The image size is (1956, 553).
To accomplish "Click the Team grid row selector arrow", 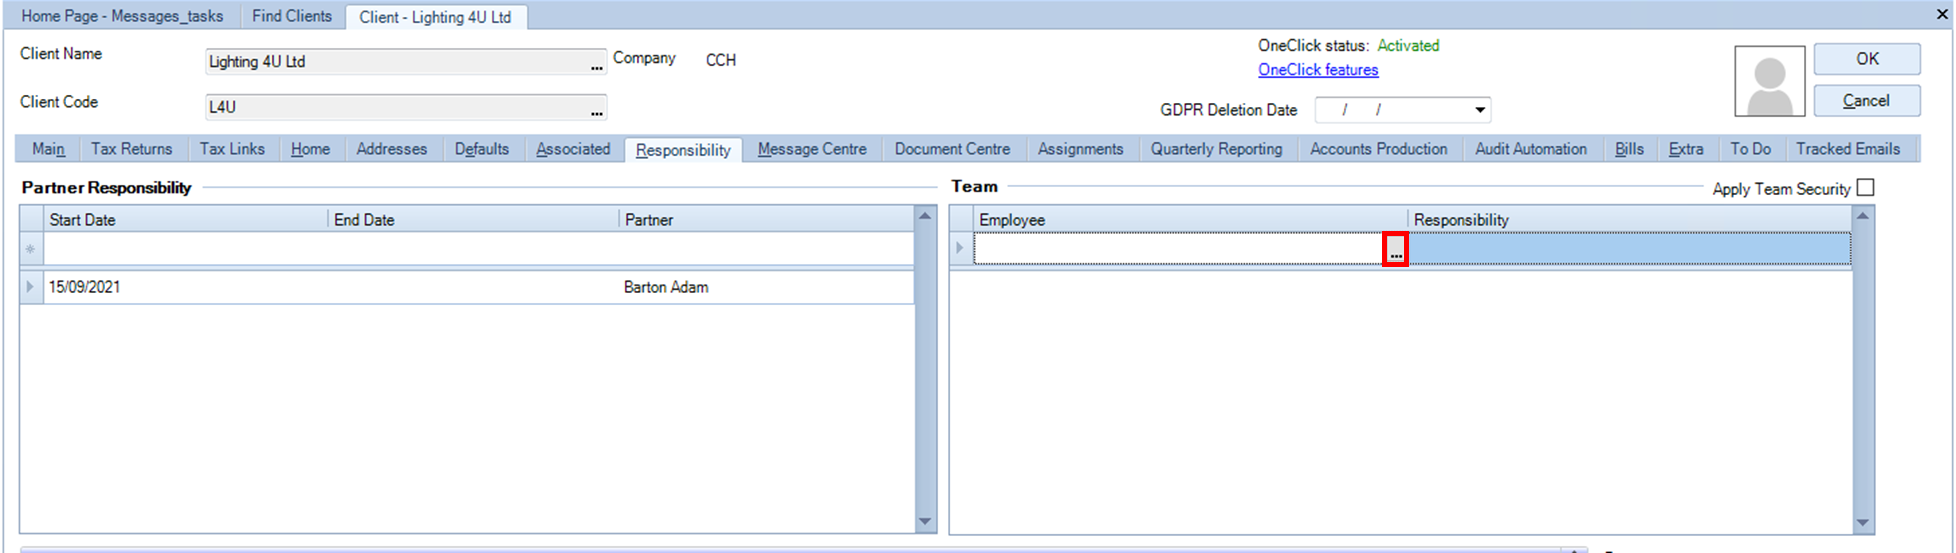I will pos(961,249).
